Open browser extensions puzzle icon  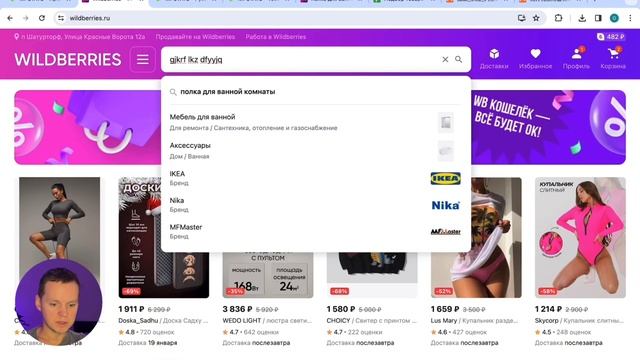[x=558, y=18]
